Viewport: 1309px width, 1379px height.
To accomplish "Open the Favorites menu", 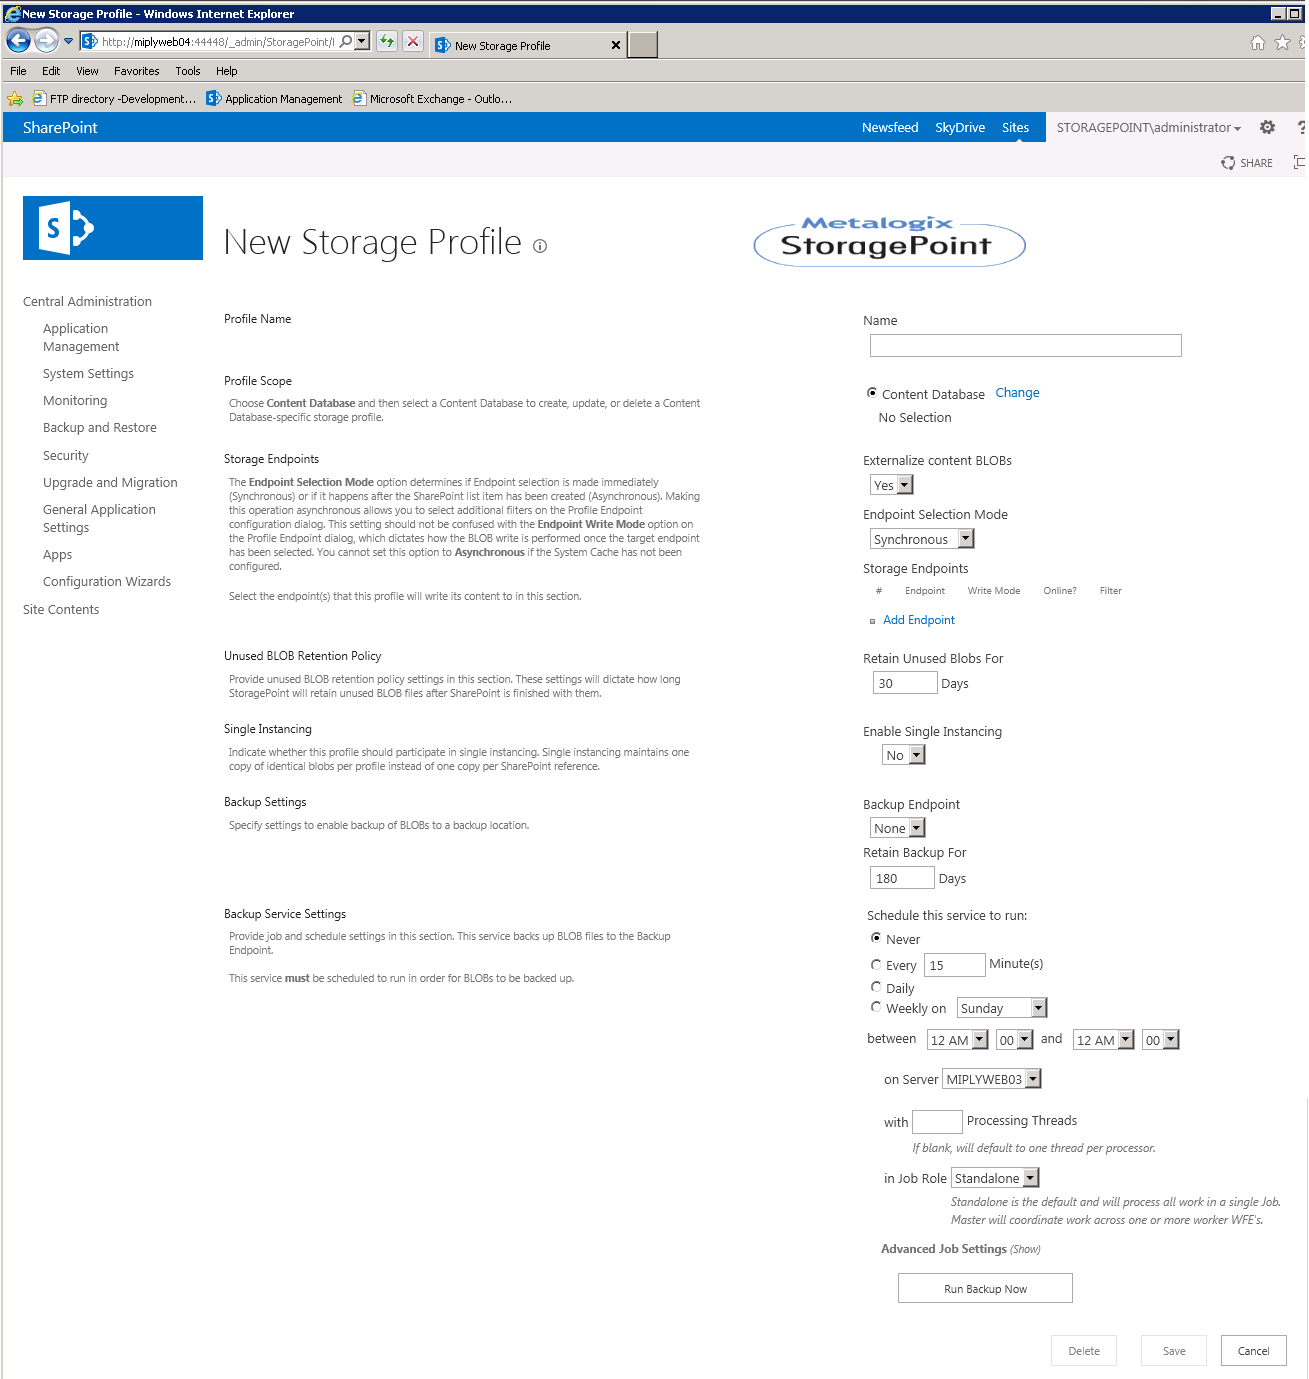I will [137, 71].
